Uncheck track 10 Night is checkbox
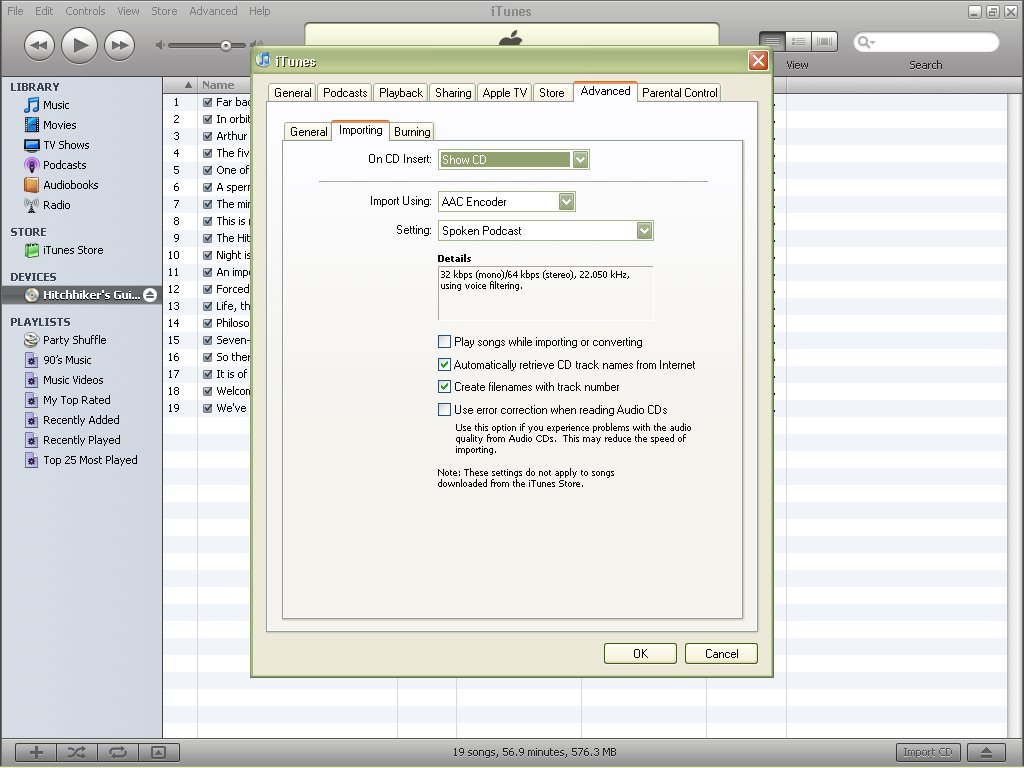The width and height of the screenshot is (1024, 768). (x=208, y=255)
